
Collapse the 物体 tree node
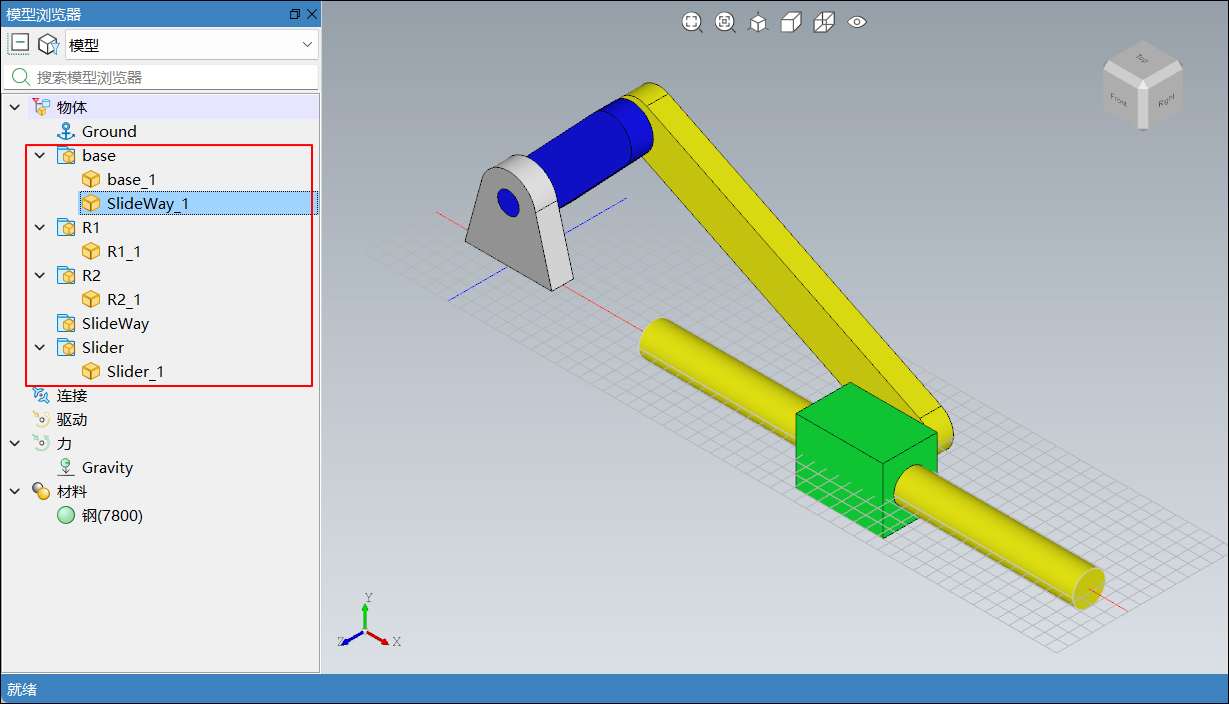(x=14, y=108)
